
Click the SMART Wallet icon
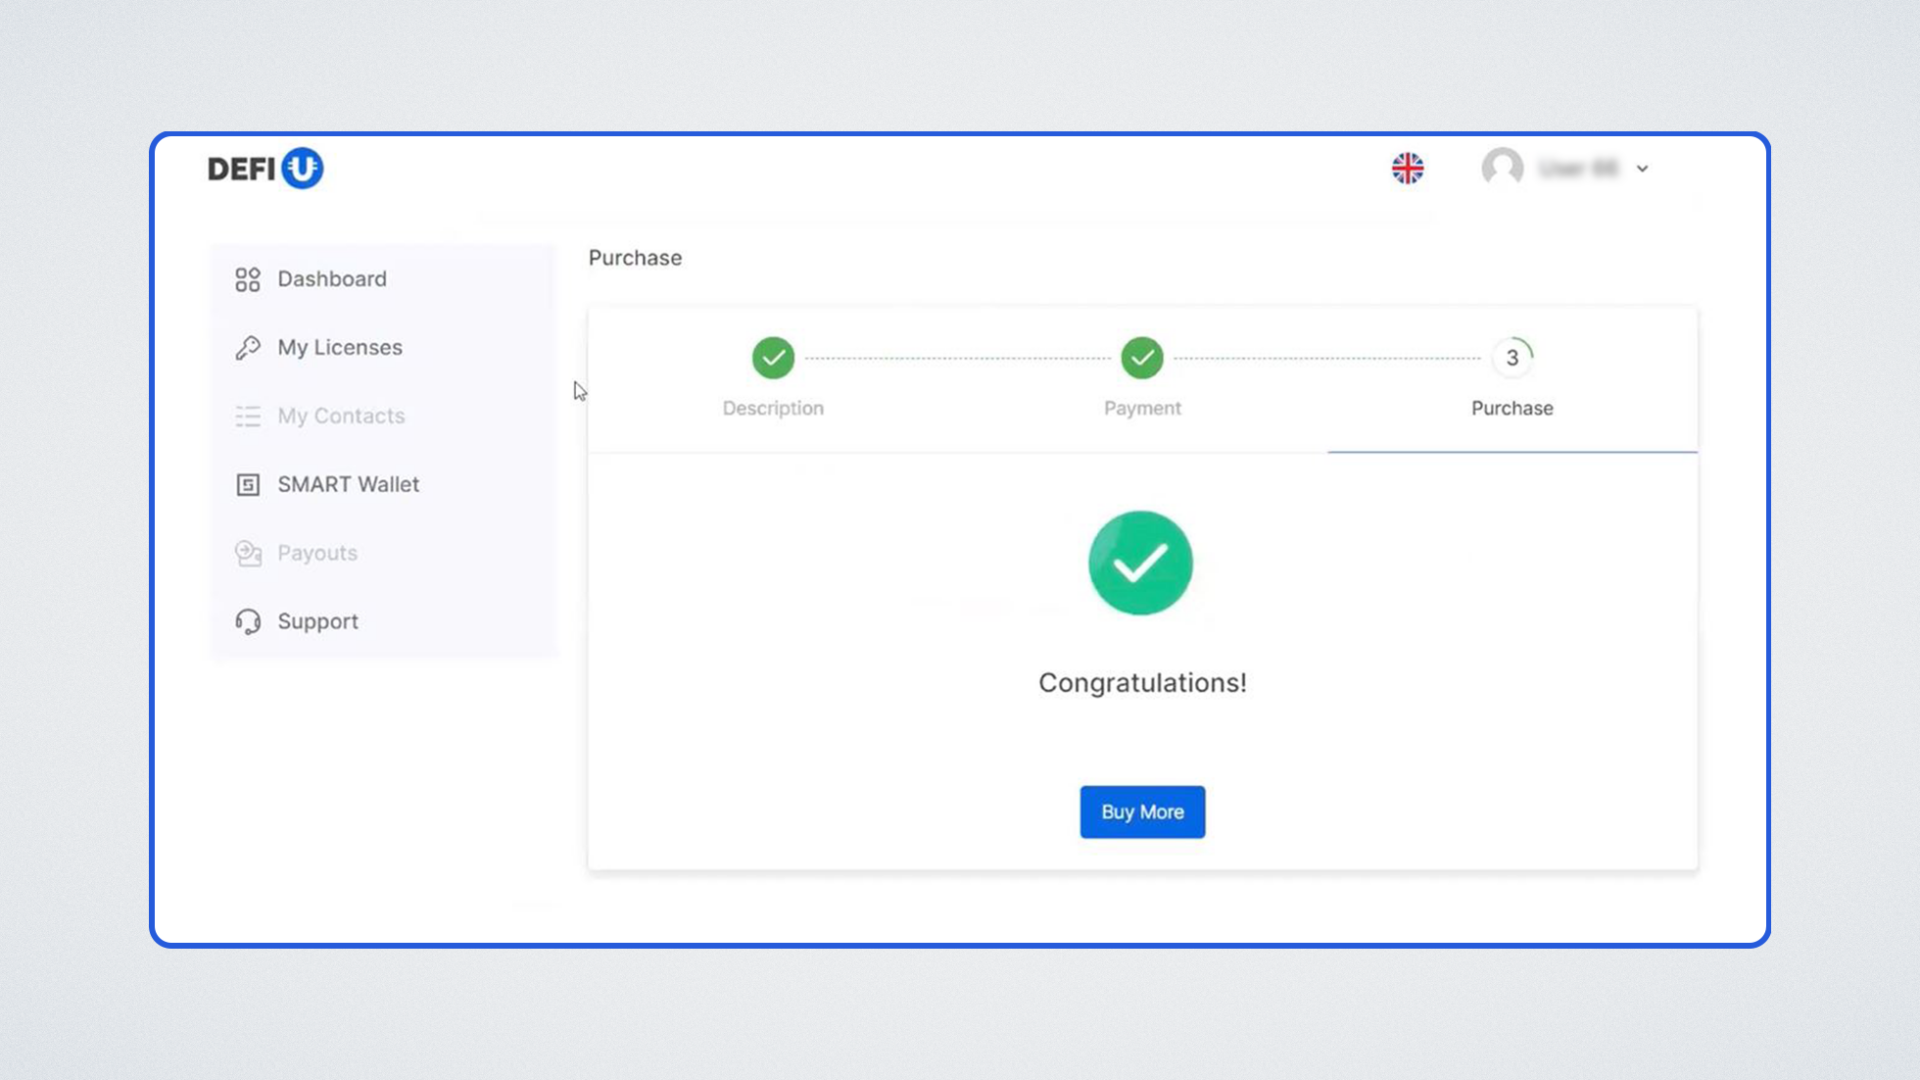[247, 485]
